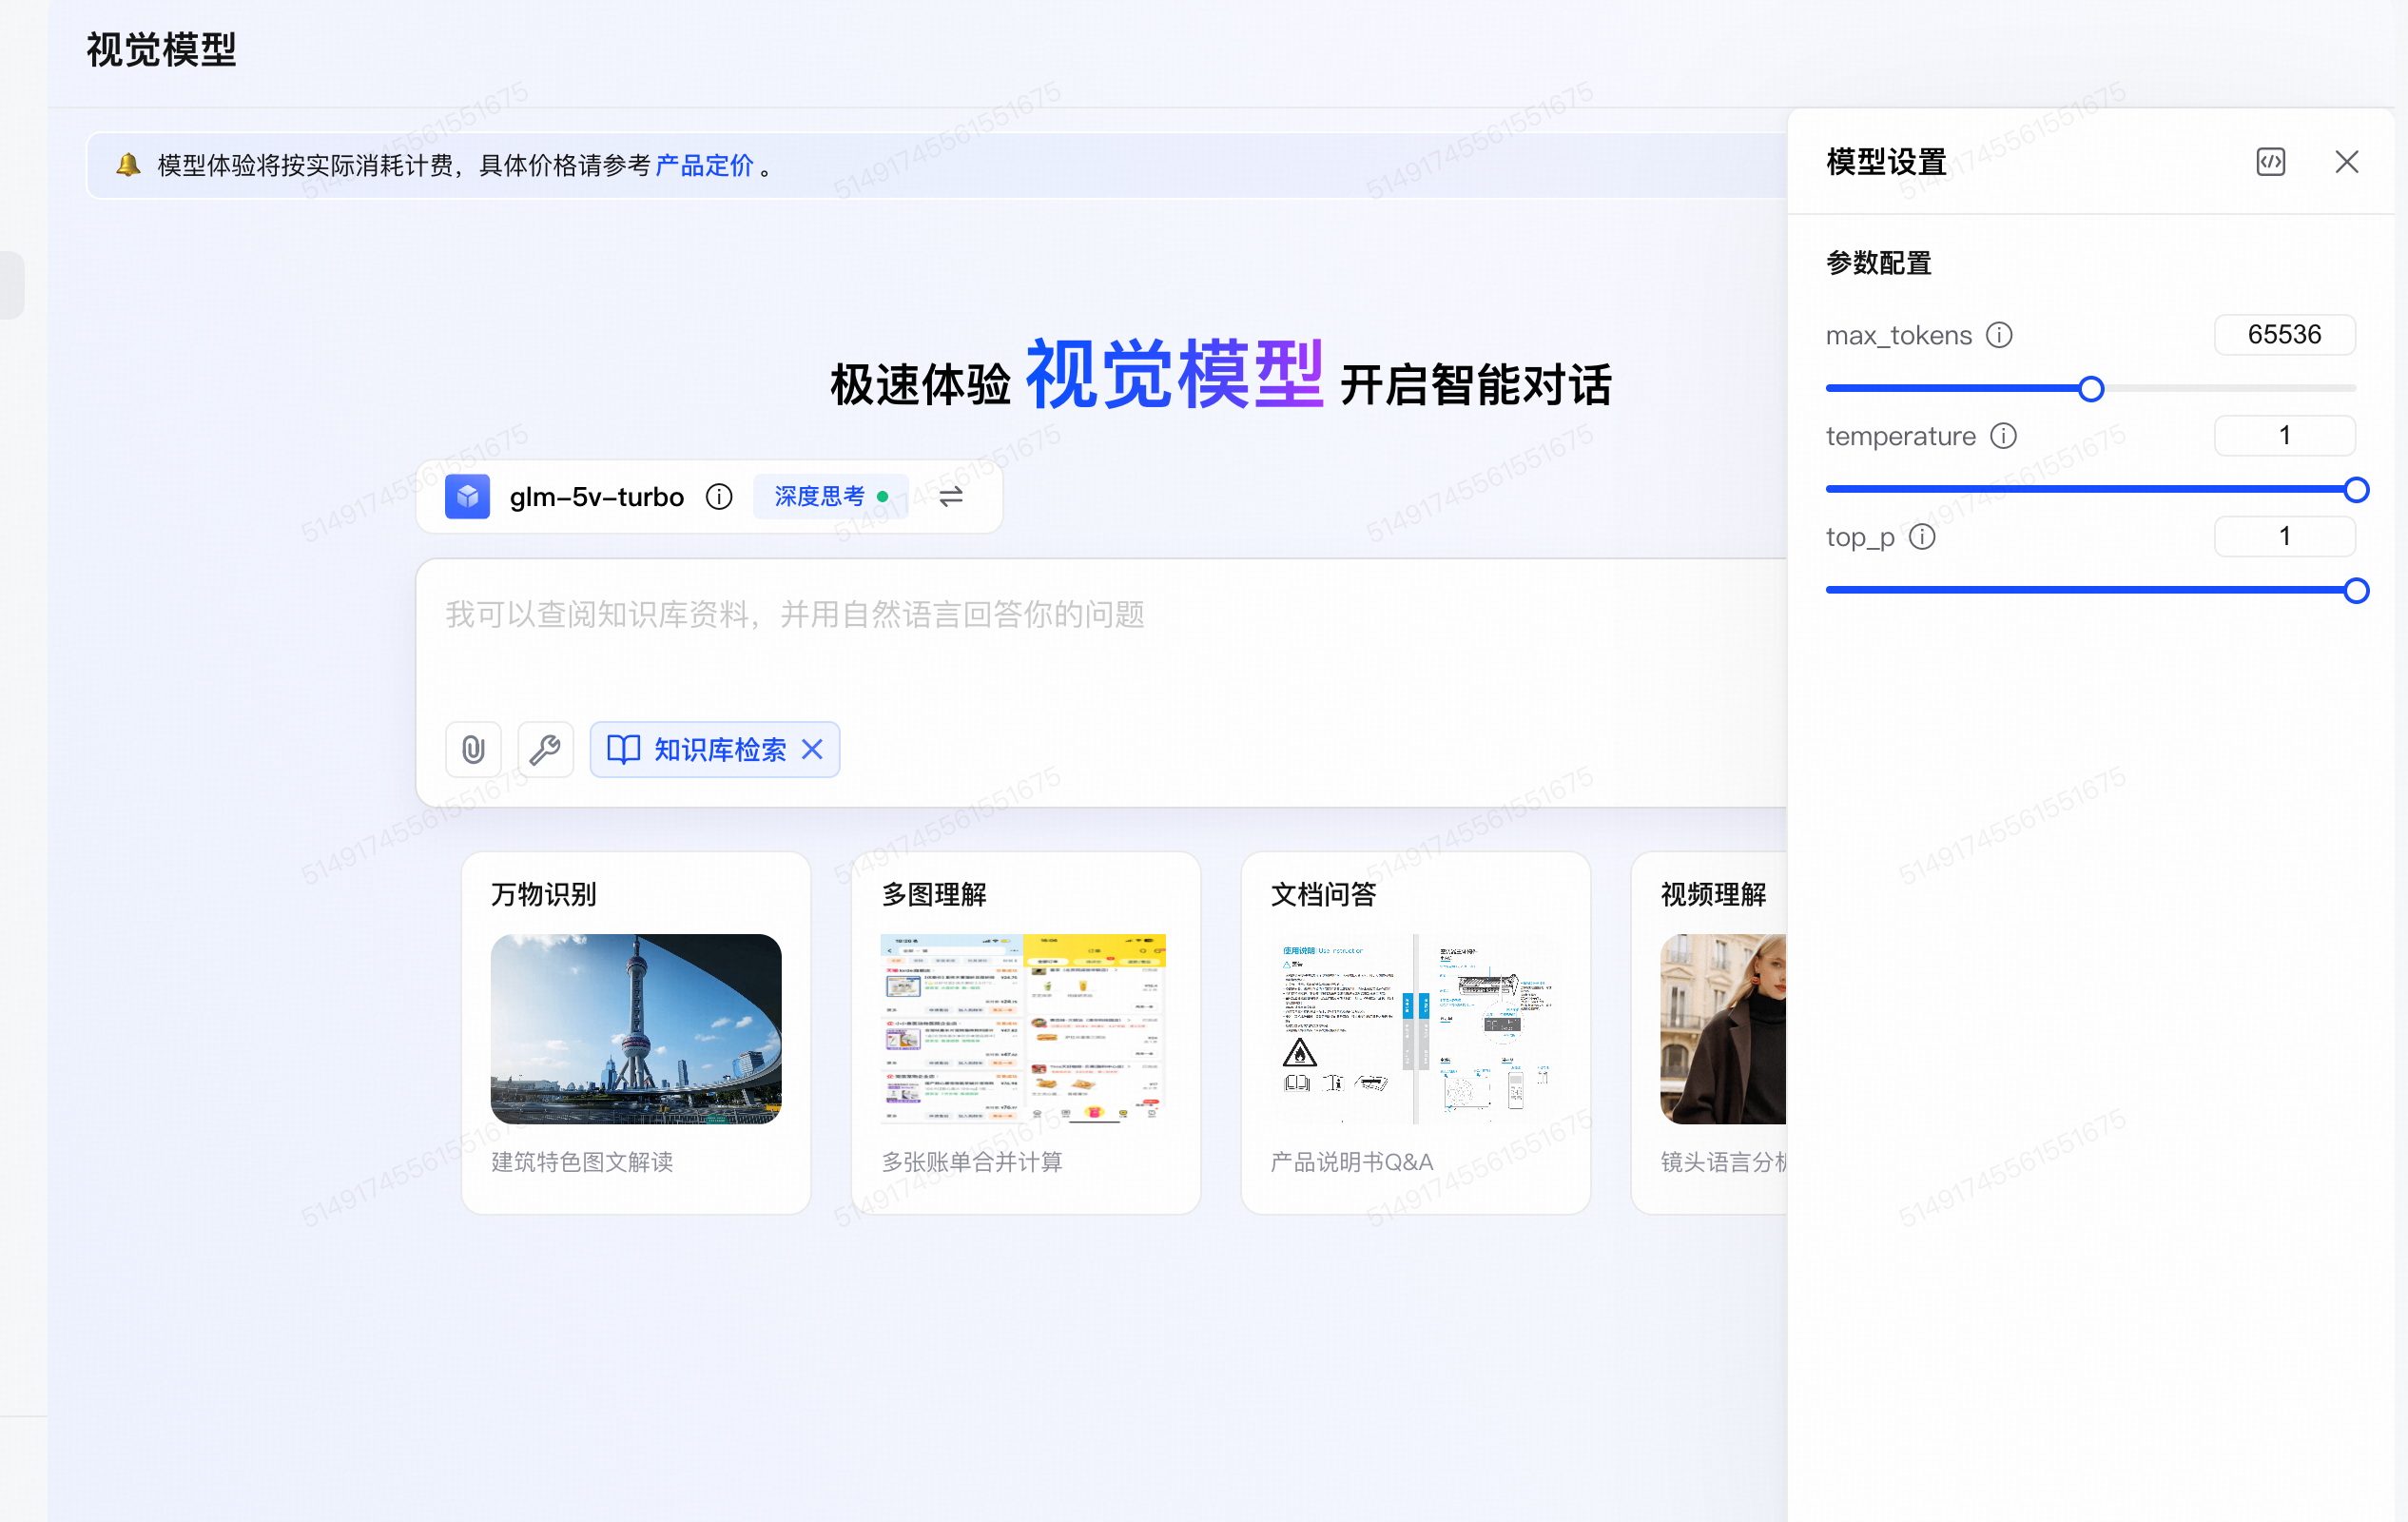Screen dimensions: 2408x1522
Task: Select the 文档问答 example card
Action: [x=1414, y=1030]
